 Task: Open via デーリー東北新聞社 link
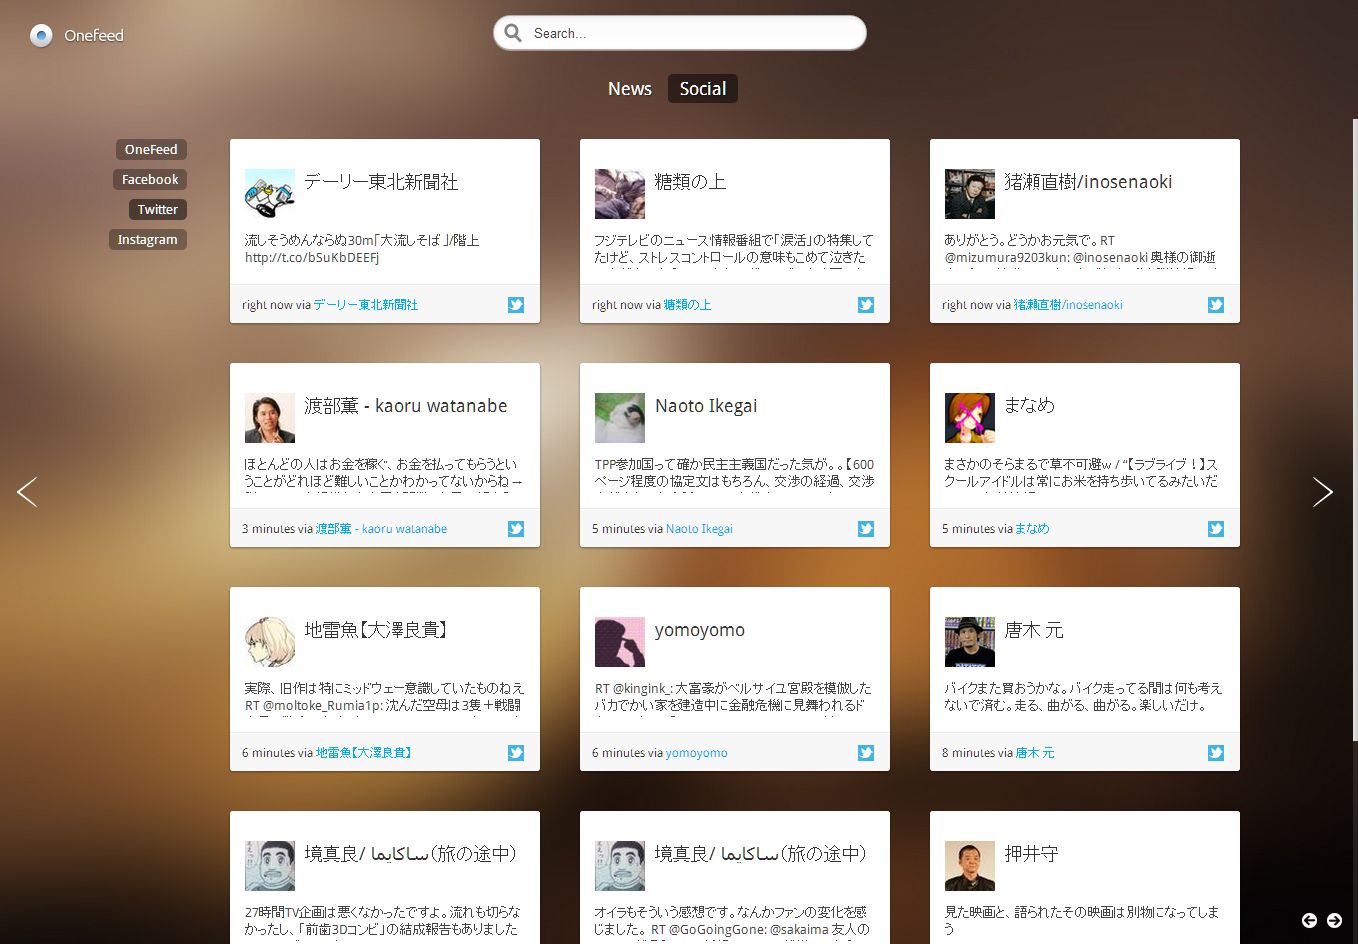coord(366,305)
